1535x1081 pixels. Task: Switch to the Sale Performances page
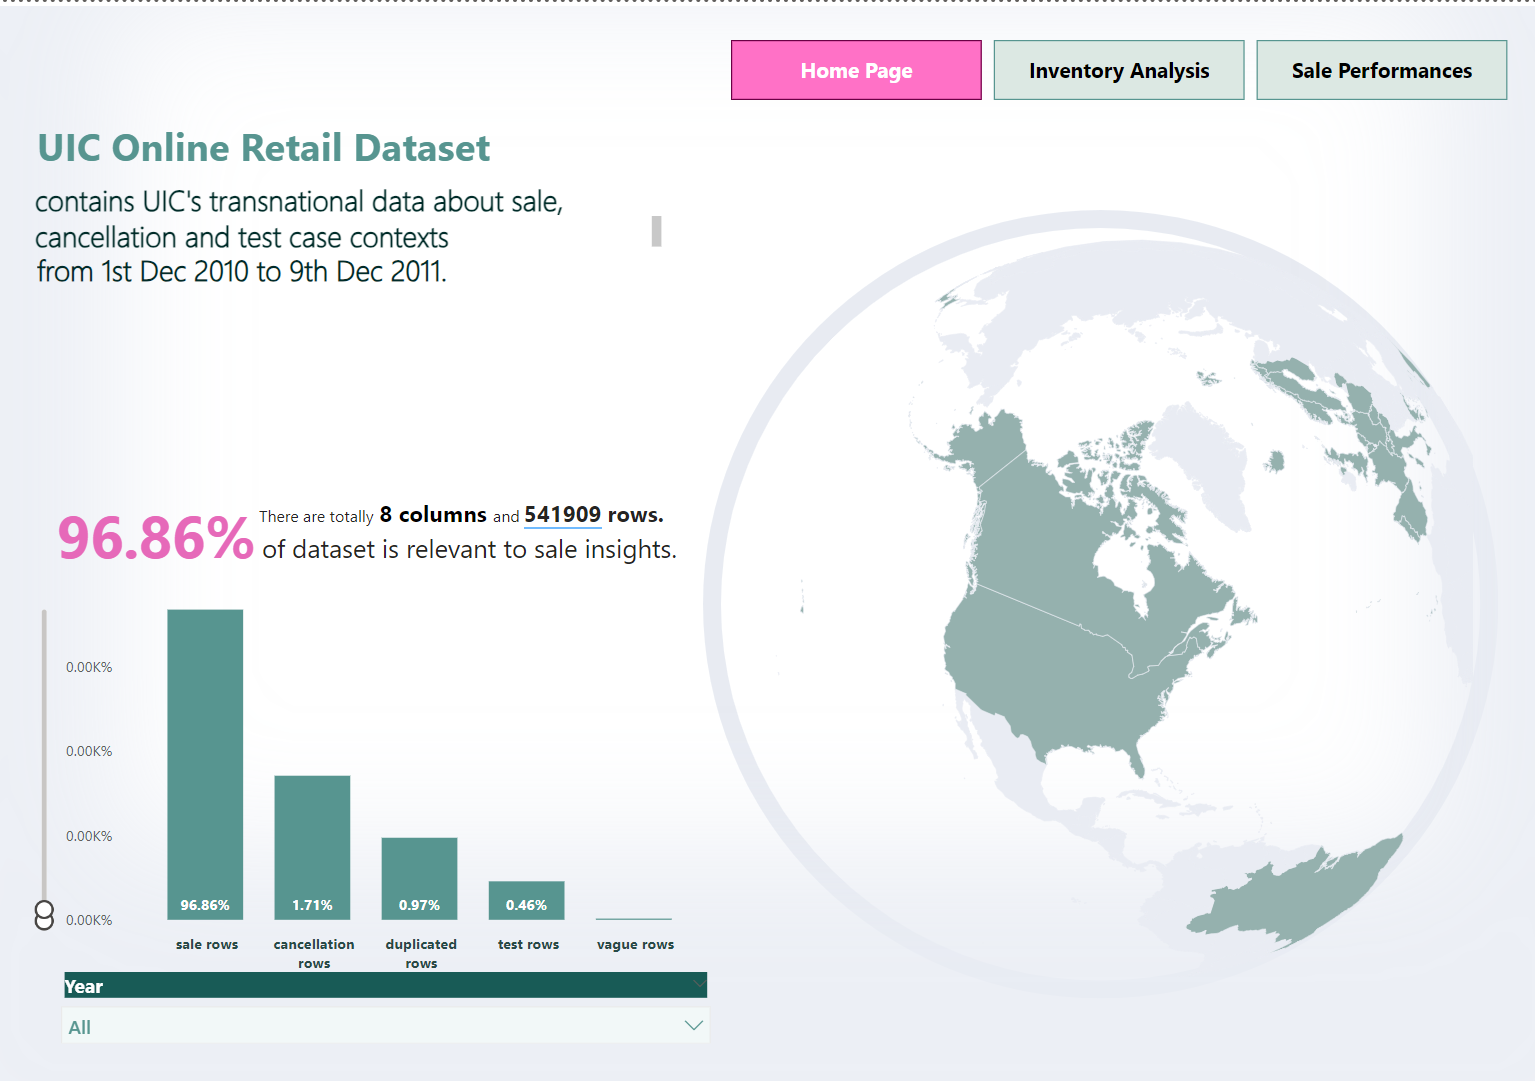[1381, 70]
